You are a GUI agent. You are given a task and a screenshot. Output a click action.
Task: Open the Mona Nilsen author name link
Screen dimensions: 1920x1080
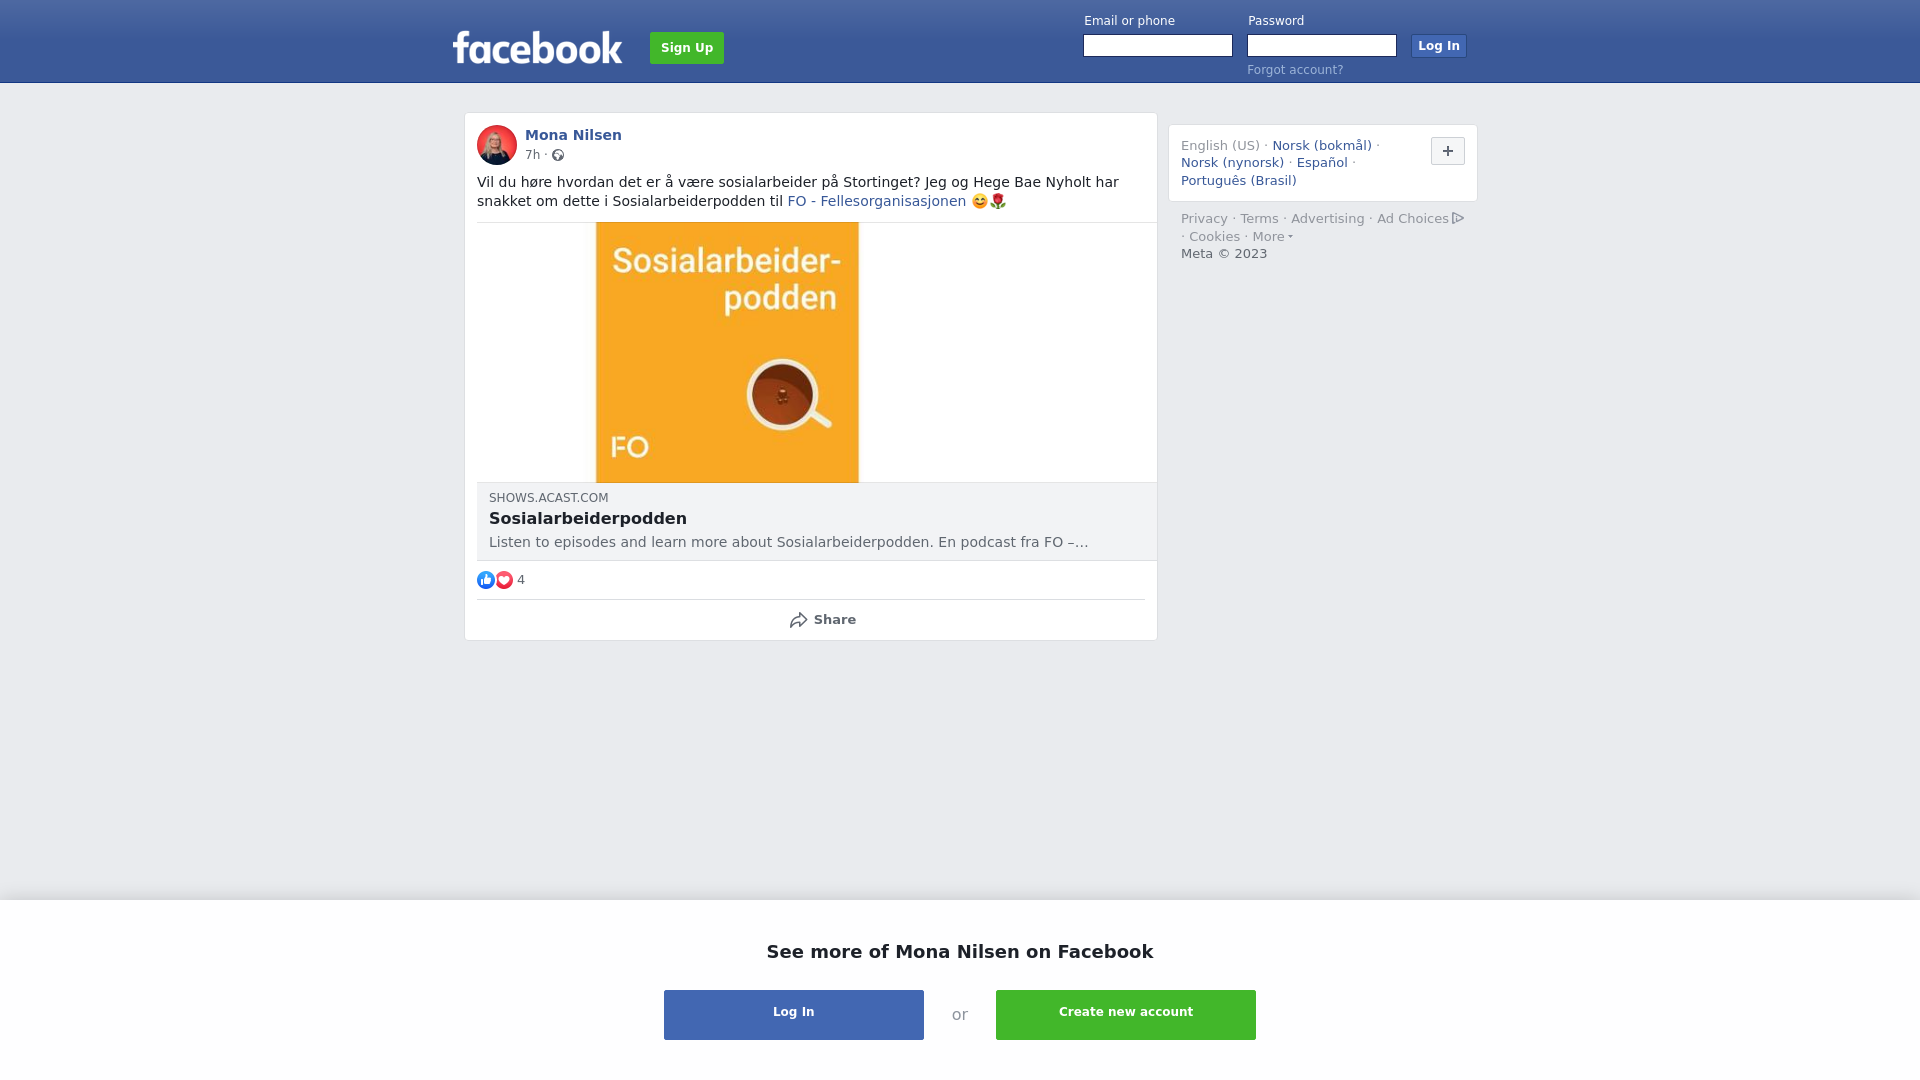[x=573, y=135]
